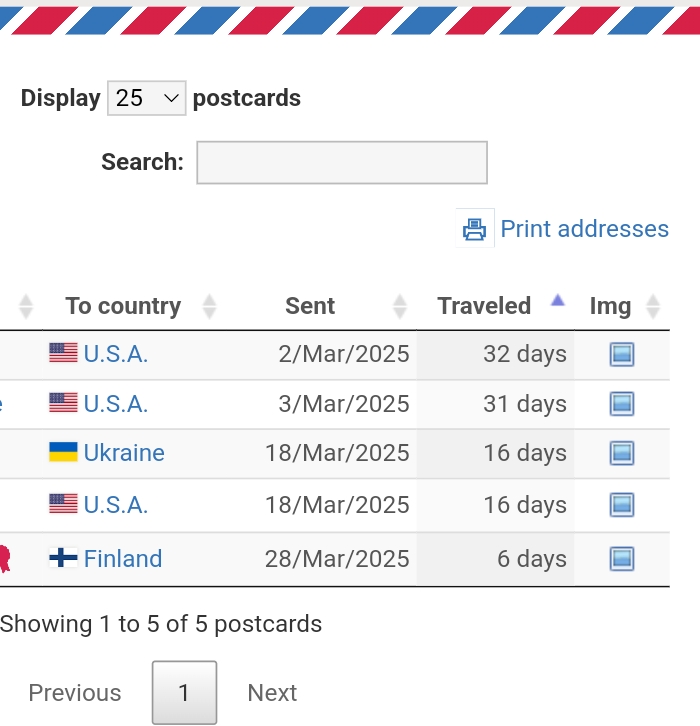Go to Next page of postcards
Screen dimensions: 700x726
click(272, 693)
